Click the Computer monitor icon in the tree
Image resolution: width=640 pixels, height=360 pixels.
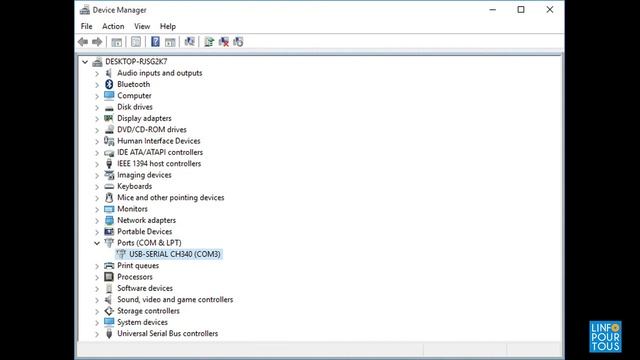(109, 96)
